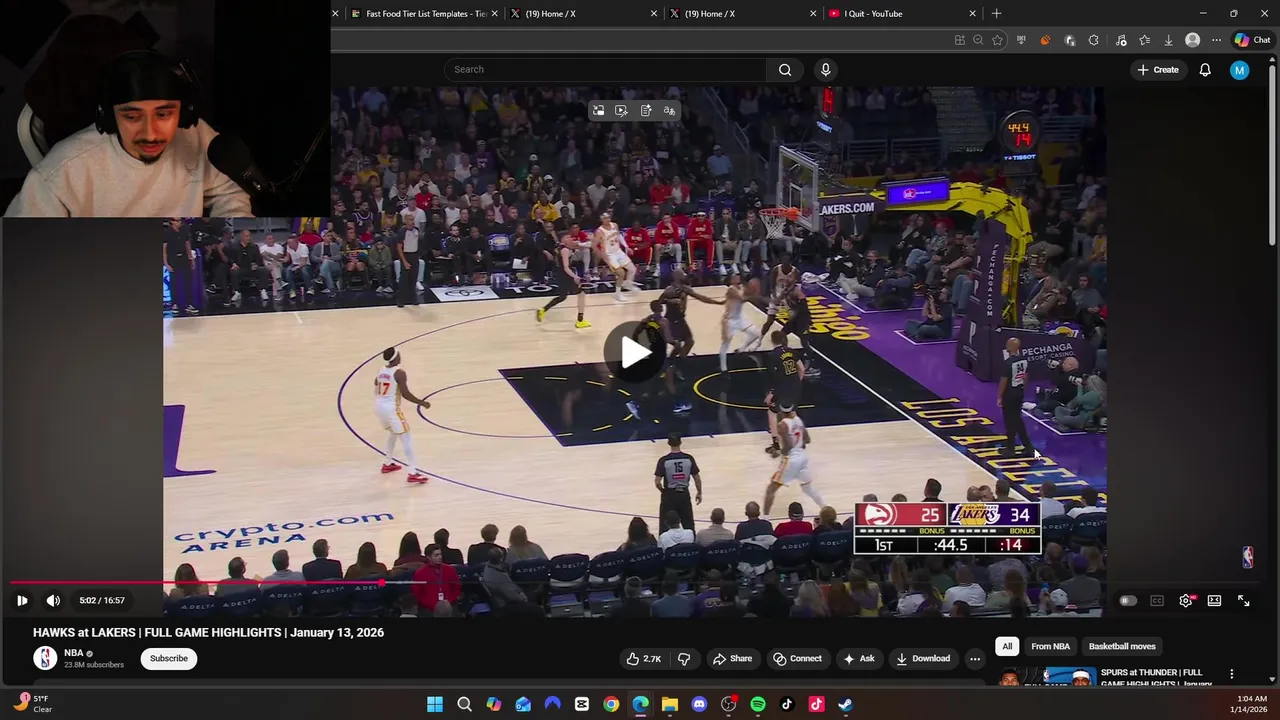The height and width of the screenshot is (720, 1280).
Task: Open the taskbar clock showing 1:04 AM
Action: (x=1251, y=704)
